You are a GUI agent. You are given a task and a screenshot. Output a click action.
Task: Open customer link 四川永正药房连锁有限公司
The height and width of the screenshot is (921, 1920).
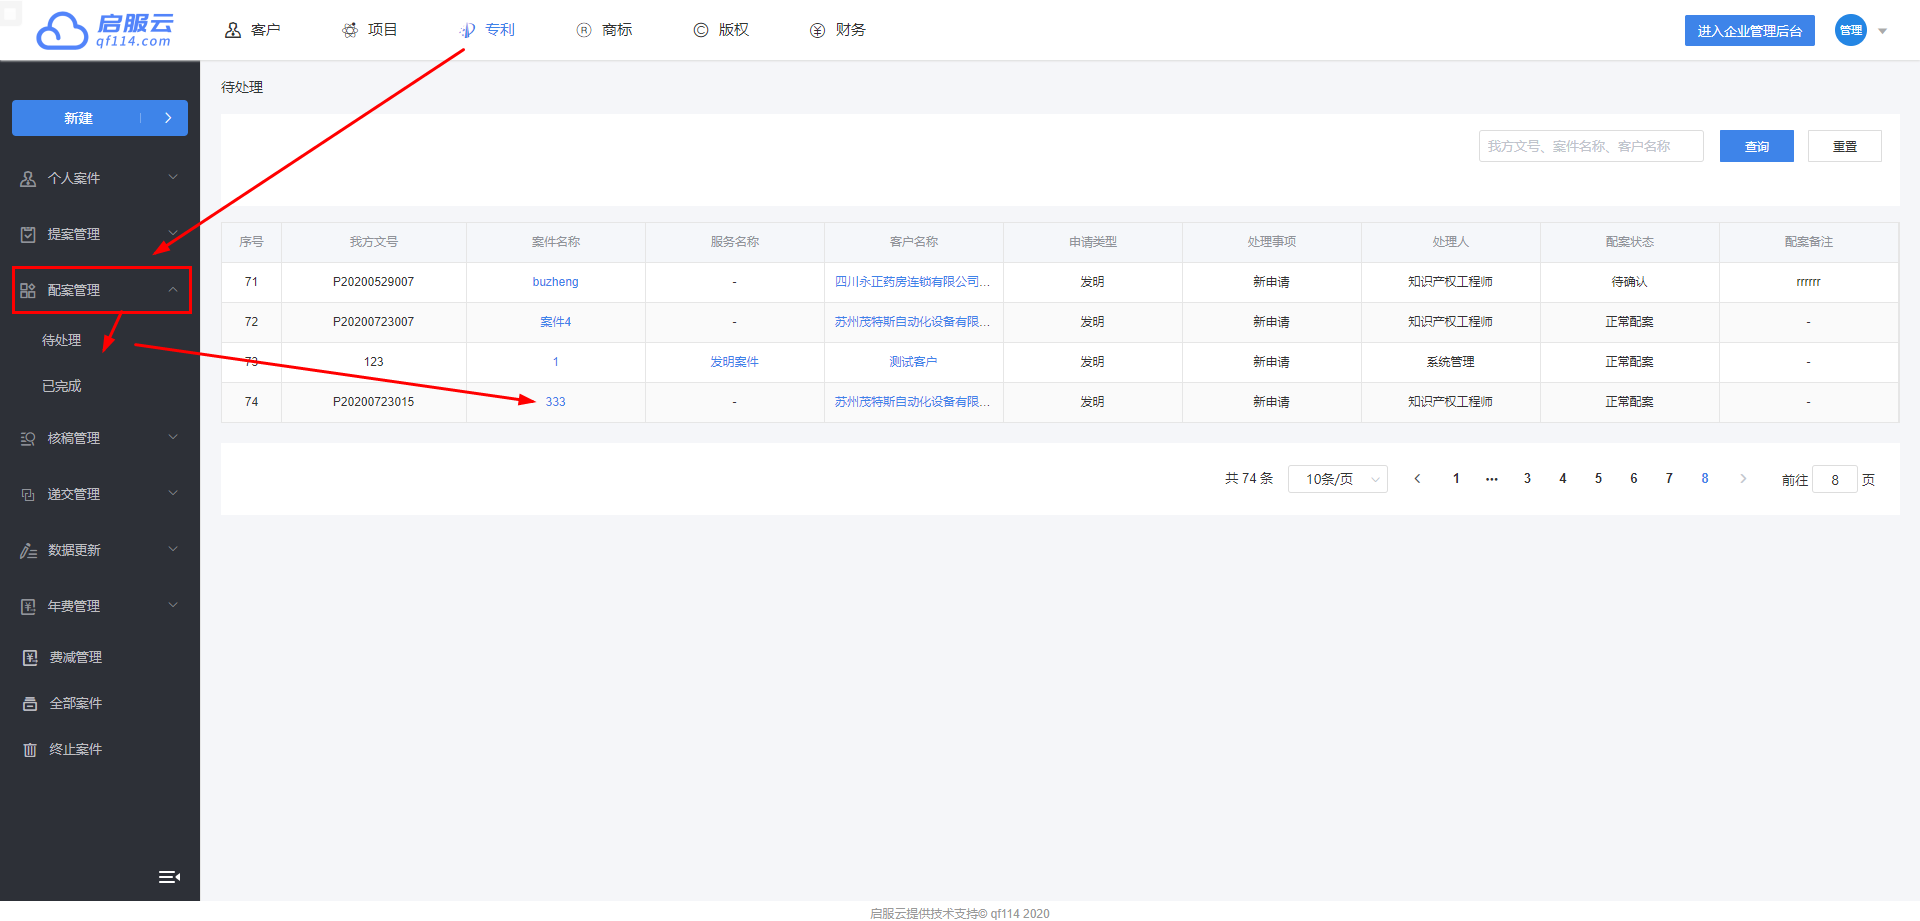click(912, 282)
